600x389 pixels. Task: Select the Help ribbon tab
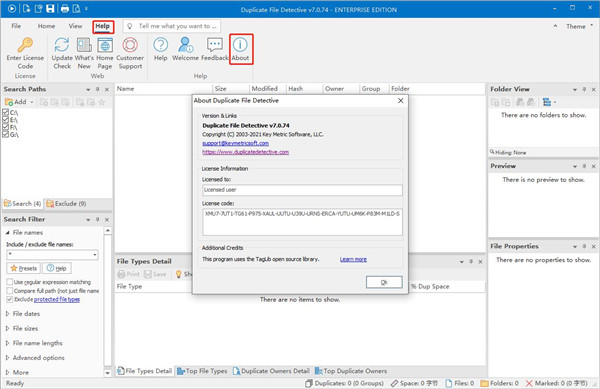103,26
